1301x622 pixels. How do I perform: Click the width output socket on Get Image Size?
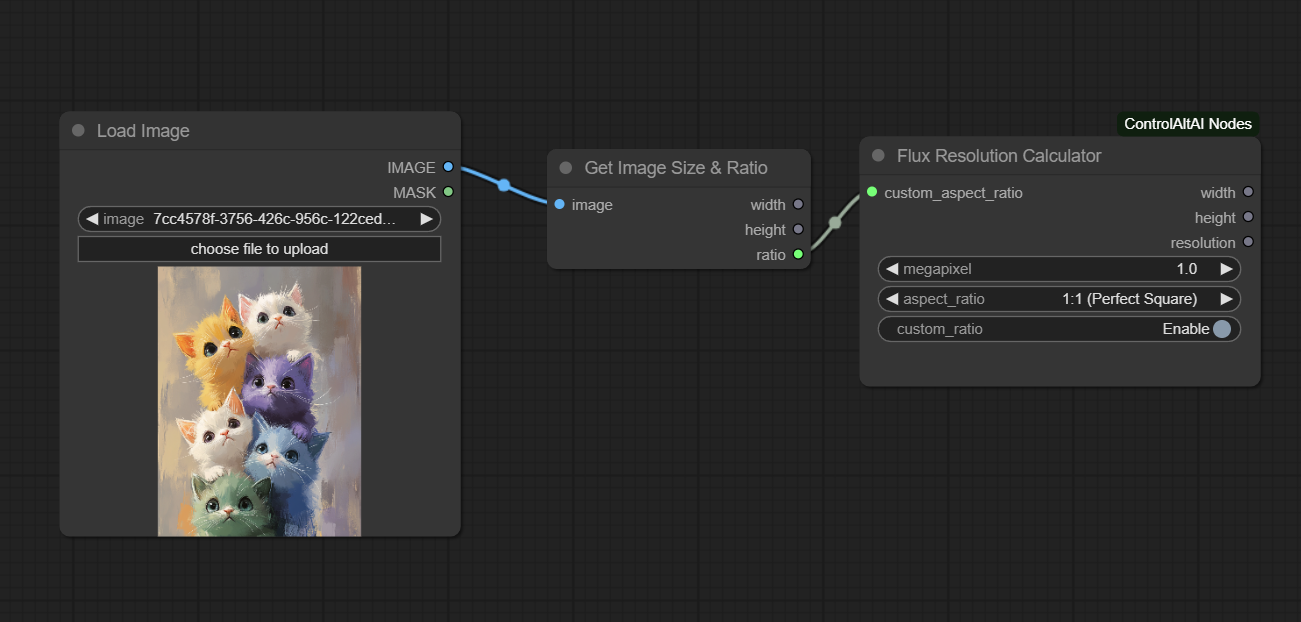coord(798,204)
